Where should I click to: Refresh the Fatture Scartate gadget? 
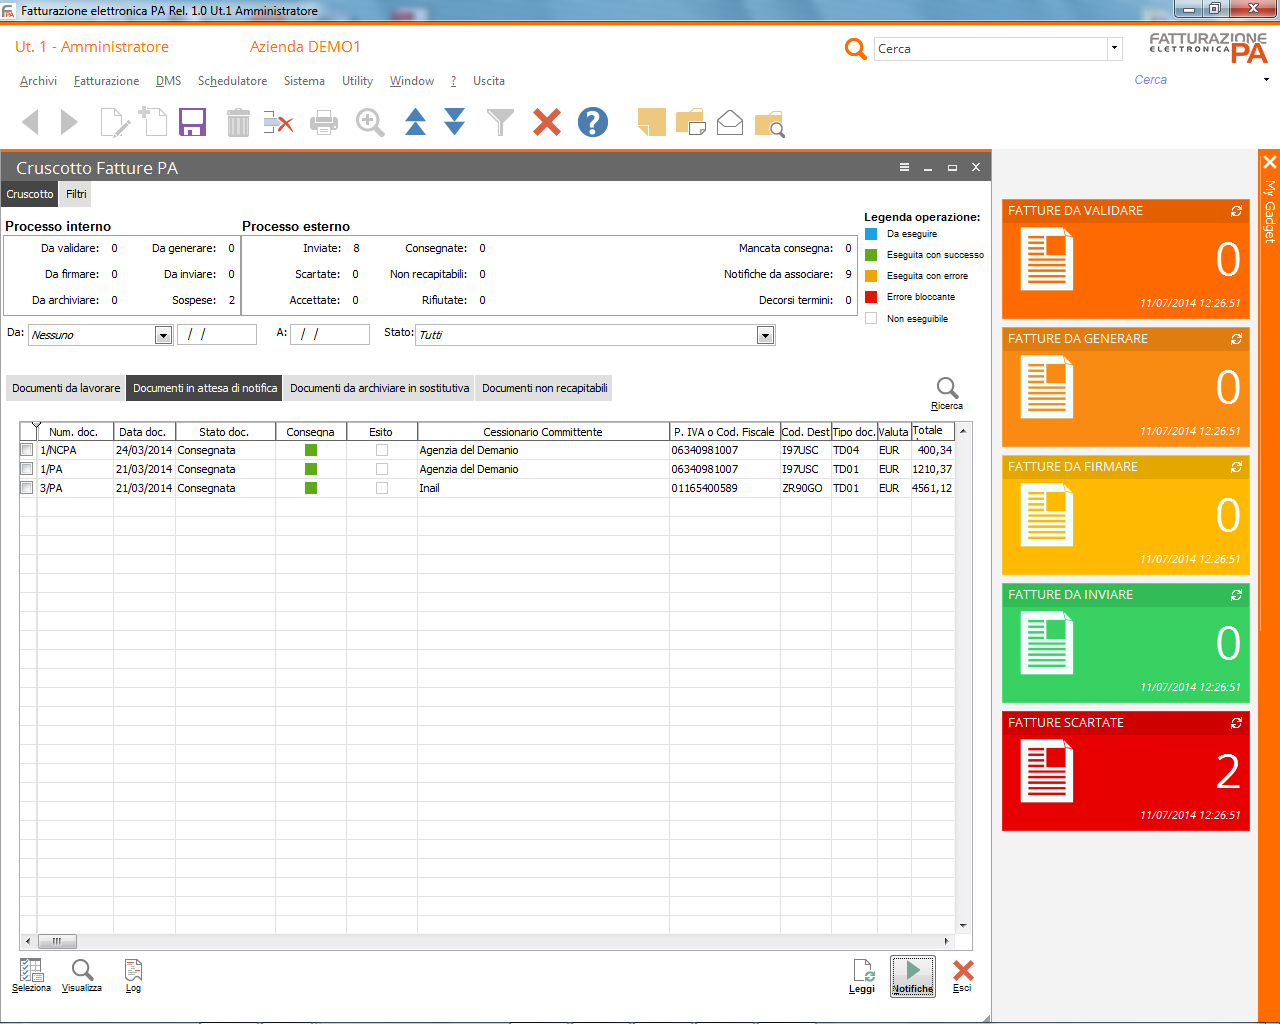(1236, 723)
